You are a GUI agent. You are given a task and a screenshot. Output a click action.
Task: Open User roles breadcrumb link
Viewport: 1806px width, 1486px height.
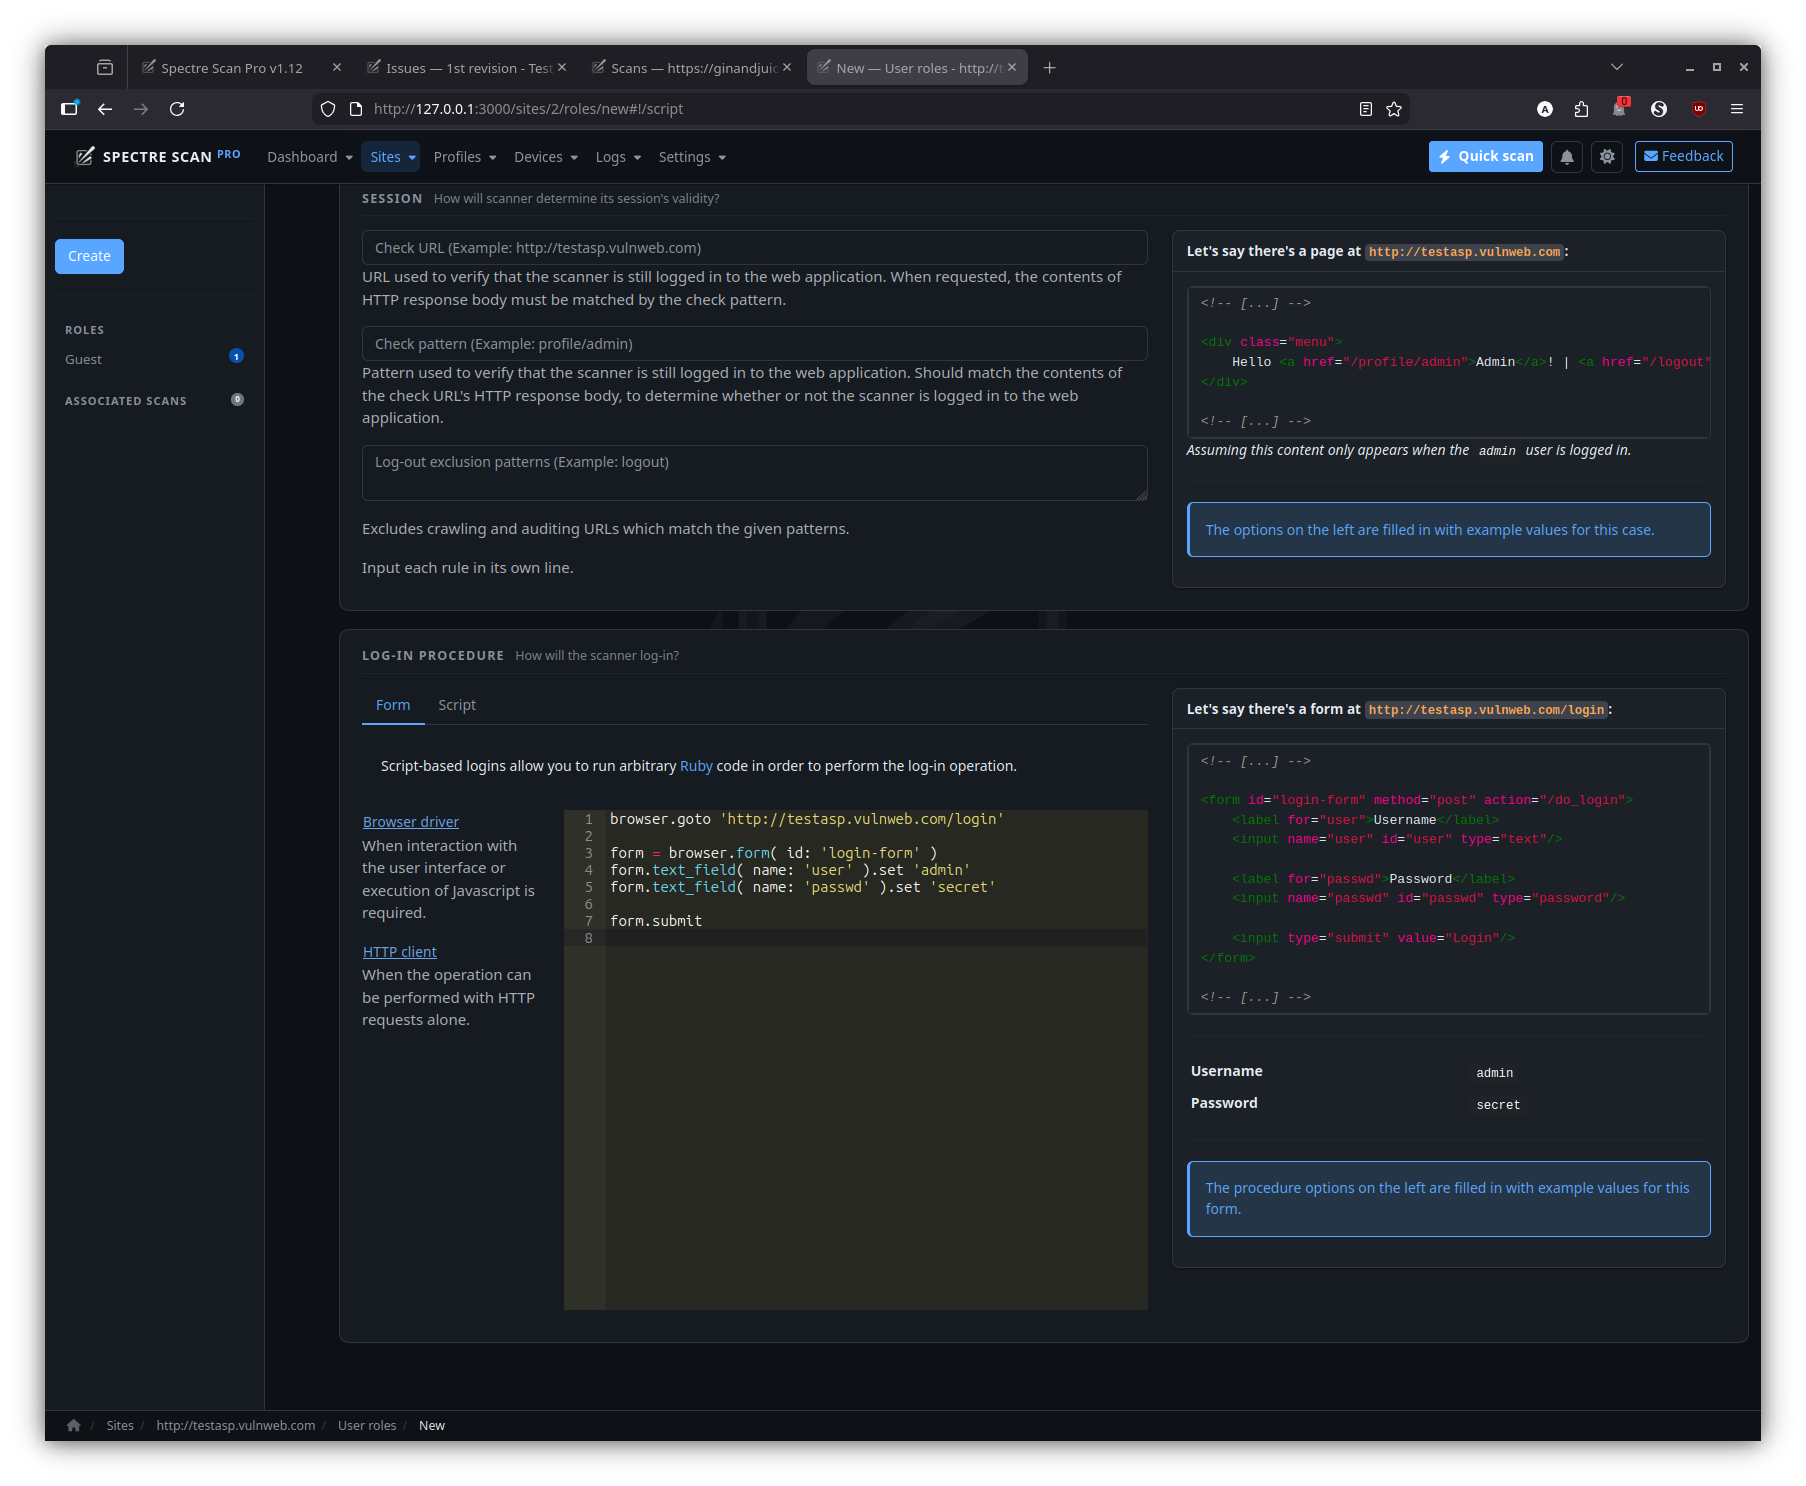coord(367,1425)
